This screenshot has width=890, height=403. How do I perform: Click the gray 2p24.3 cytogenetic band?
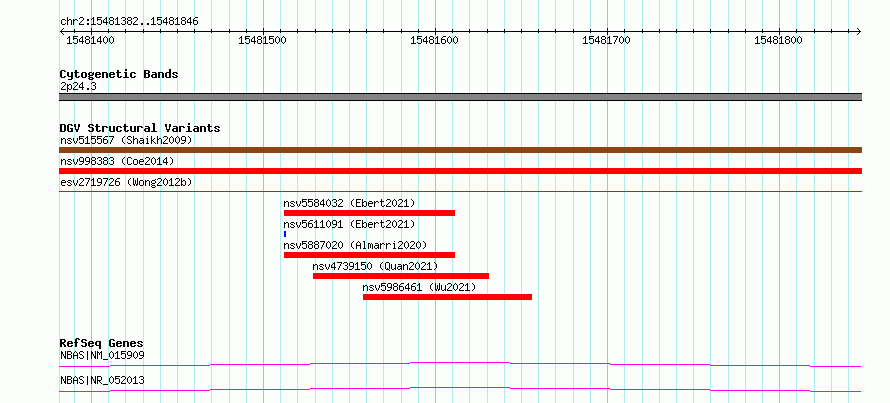click(460, 97)
